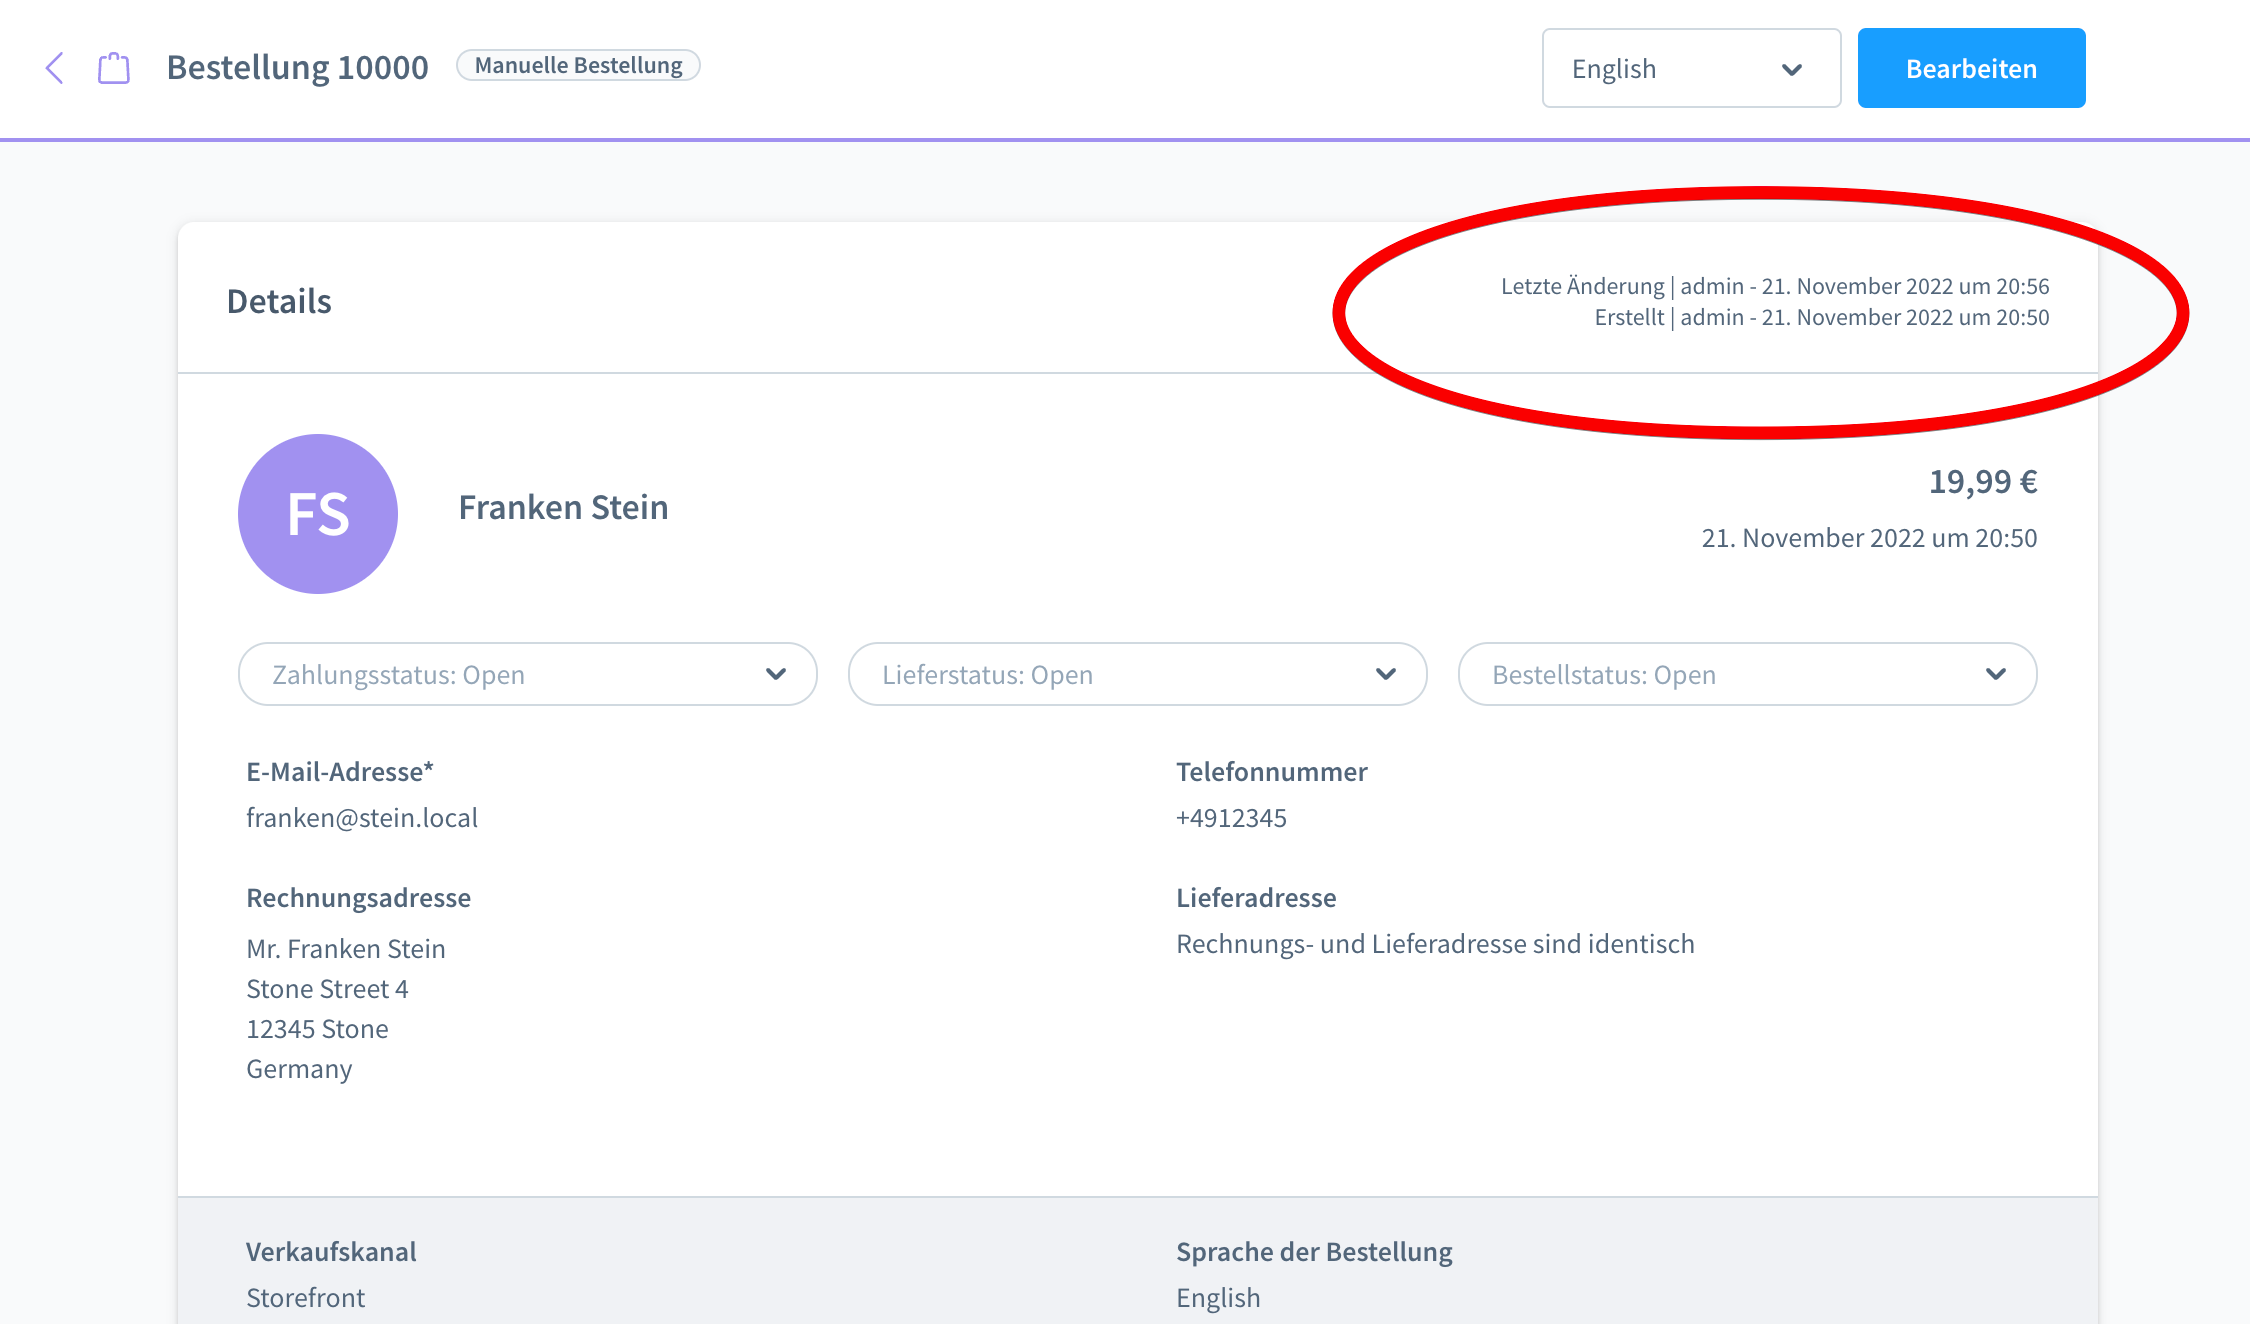Screen dimensions: 2250x1324
Task: Click the order total 19,99 €
Action: [x=1983, y=482]
